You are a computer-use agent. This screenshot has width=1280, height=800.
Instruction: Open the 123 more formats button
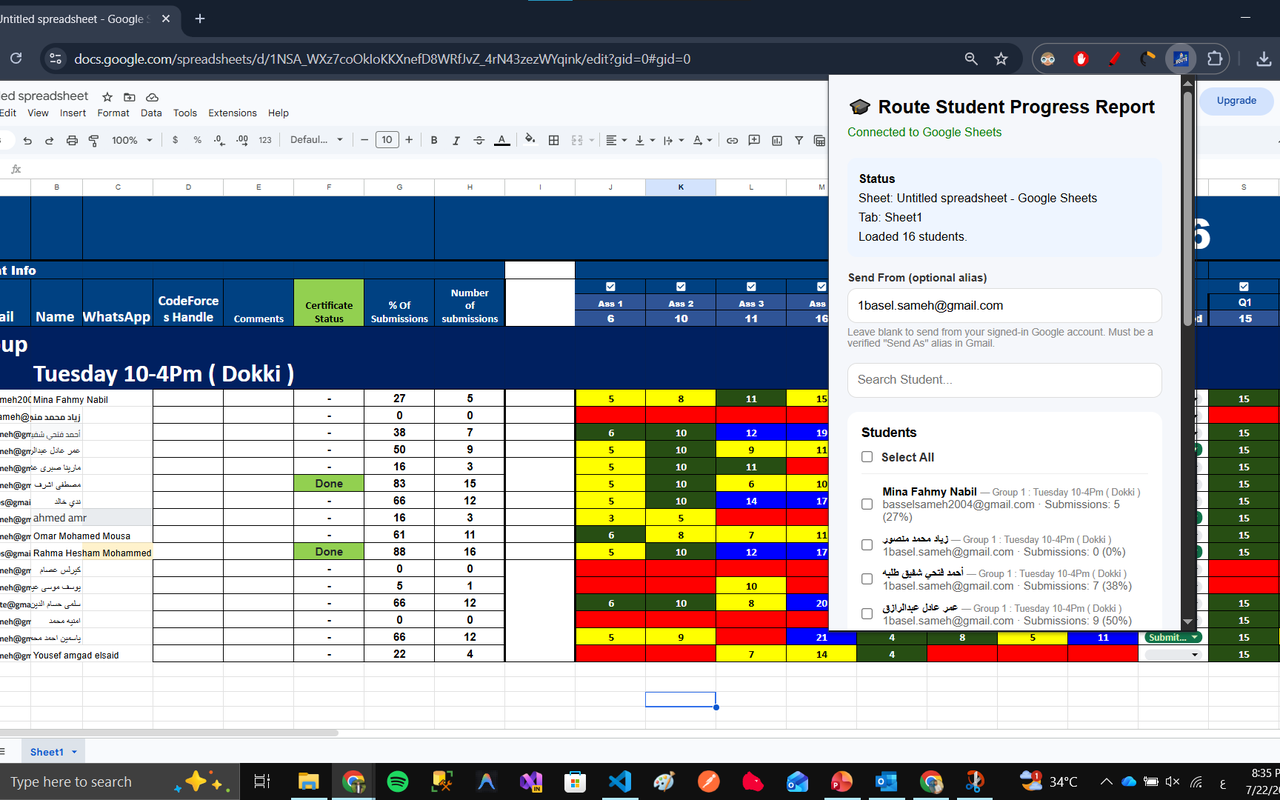(x=265, y=140)
